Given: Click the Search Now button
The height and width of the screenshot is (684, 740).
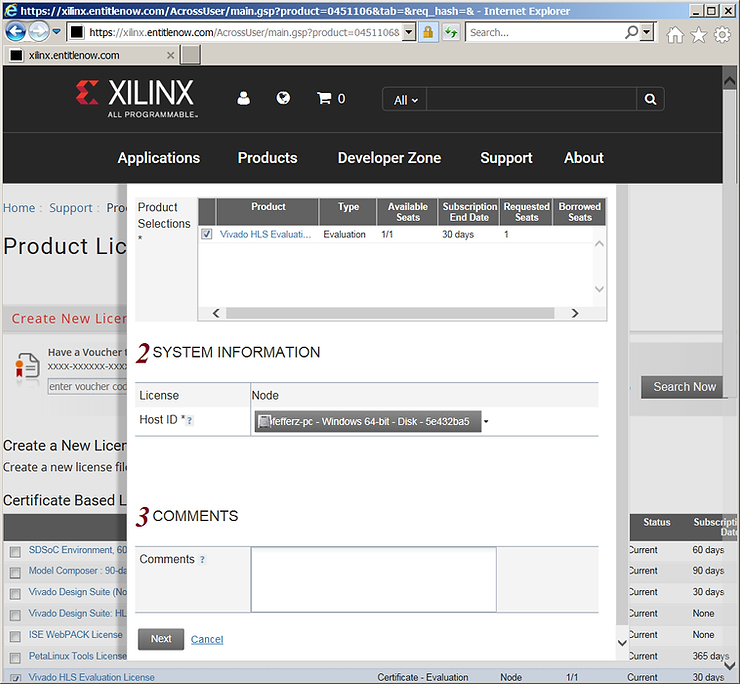Looking at the screenshot, I should pos(684,387).
